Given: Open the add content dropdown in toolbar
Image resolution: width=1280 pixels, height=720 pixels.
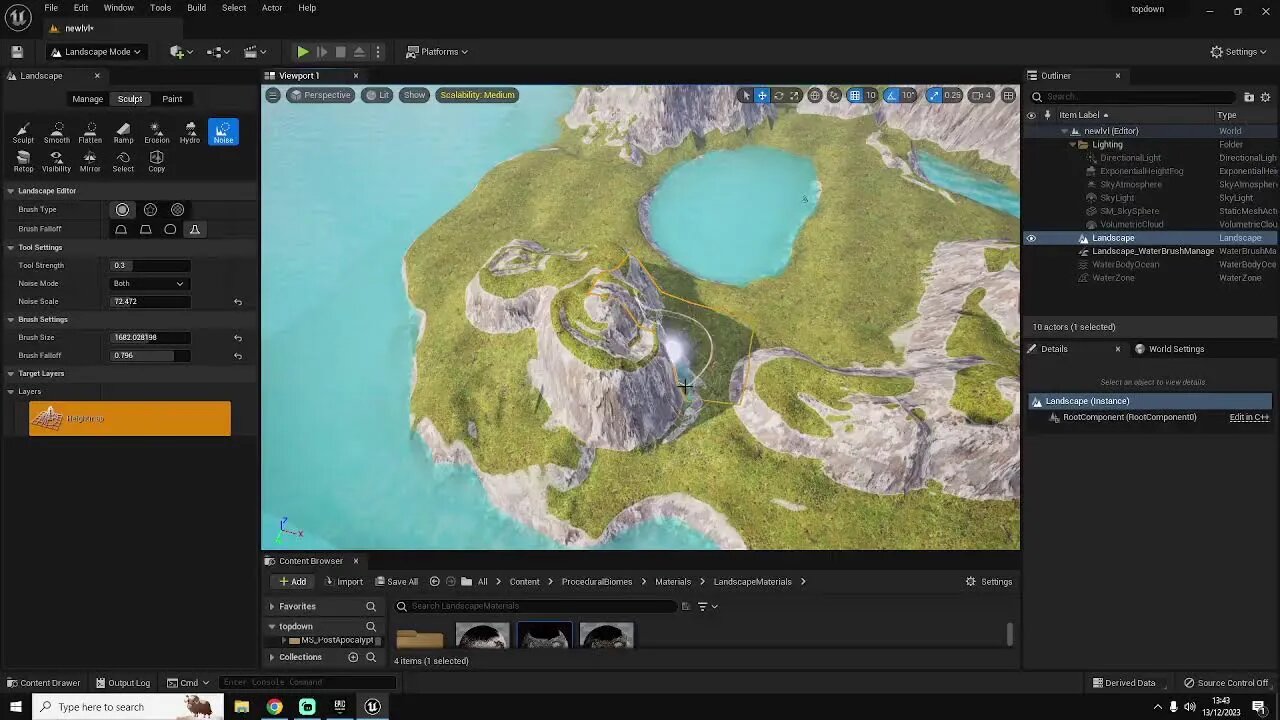Looking at the screenshot, I should tap(181, 52).
